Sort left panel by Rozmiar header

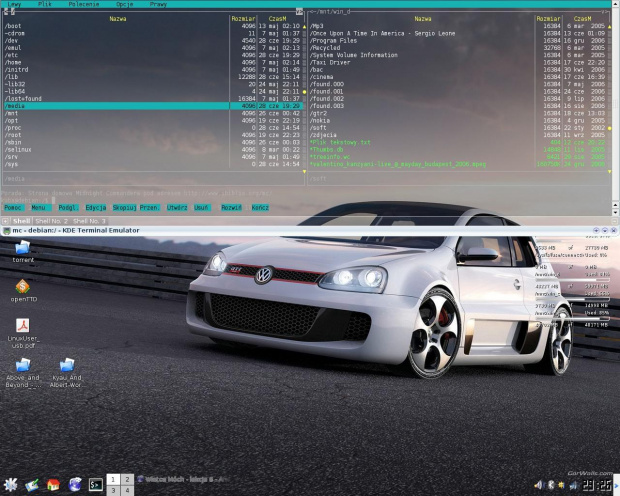point(243,19)
